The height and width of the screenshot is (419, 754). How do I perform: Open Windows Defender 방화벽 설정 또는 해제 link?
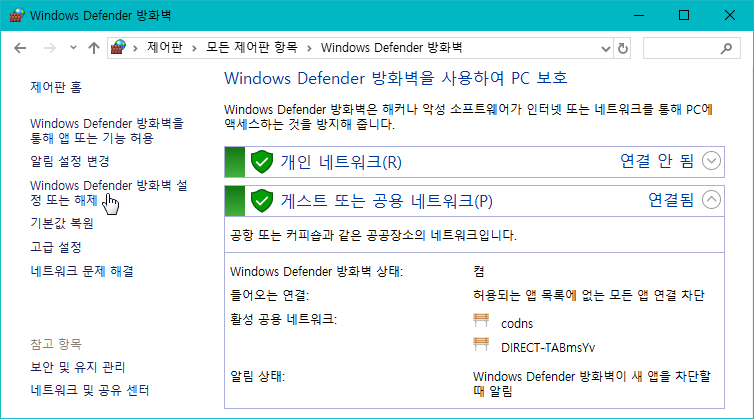pos(109,192)
